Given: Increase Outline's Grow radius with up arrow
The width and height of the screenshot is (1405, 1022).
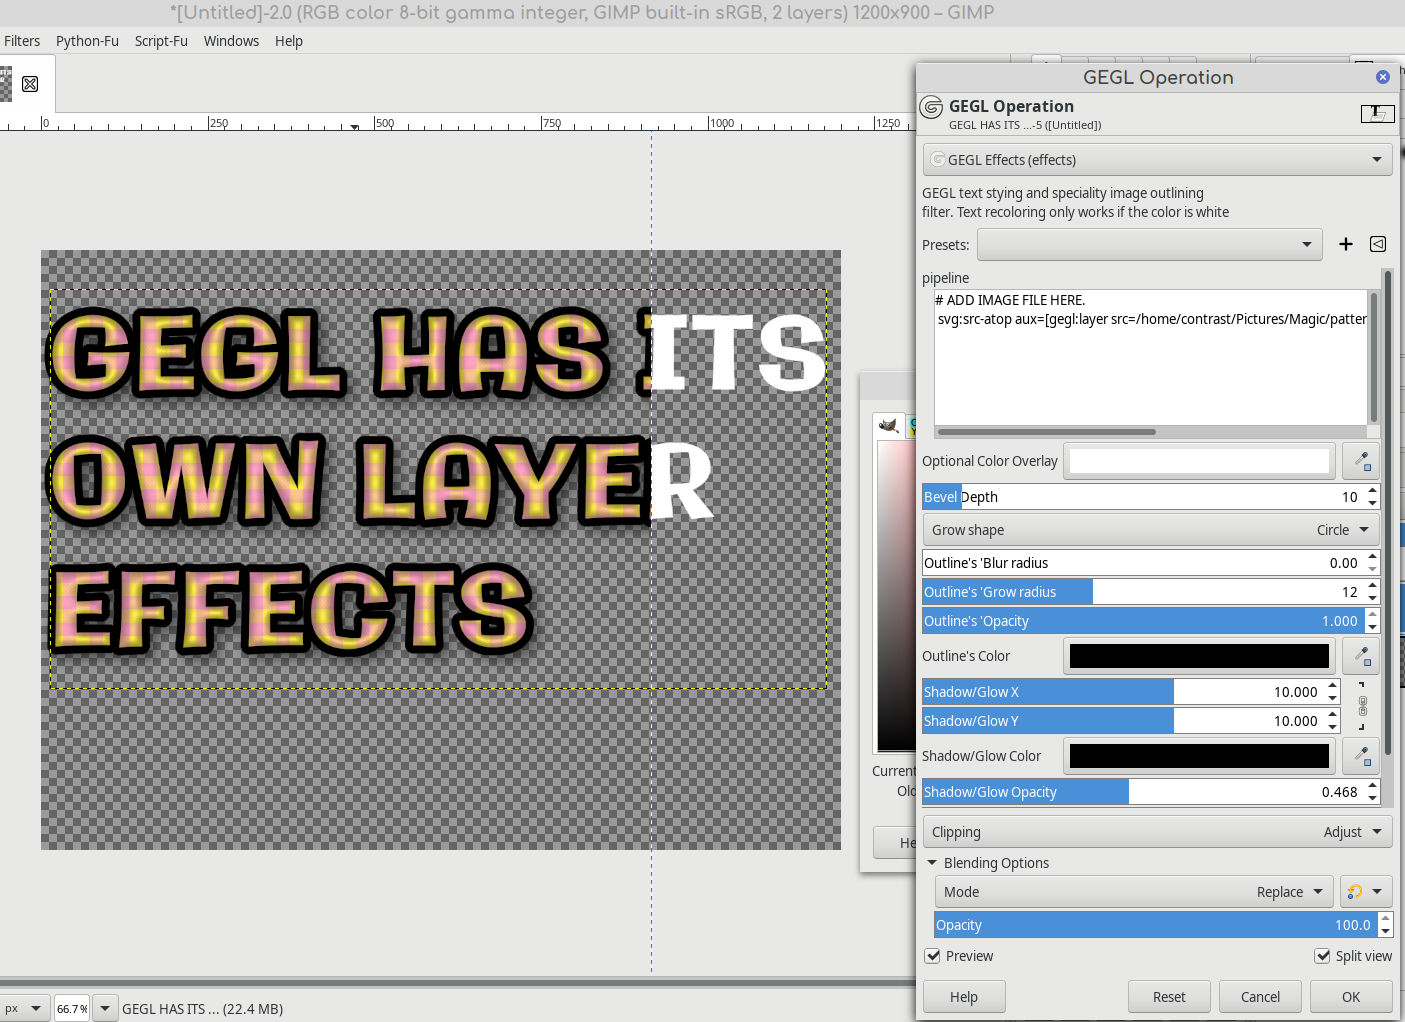Looking at the screenshot, I should pyautogui.click(x=1372, y=586).
